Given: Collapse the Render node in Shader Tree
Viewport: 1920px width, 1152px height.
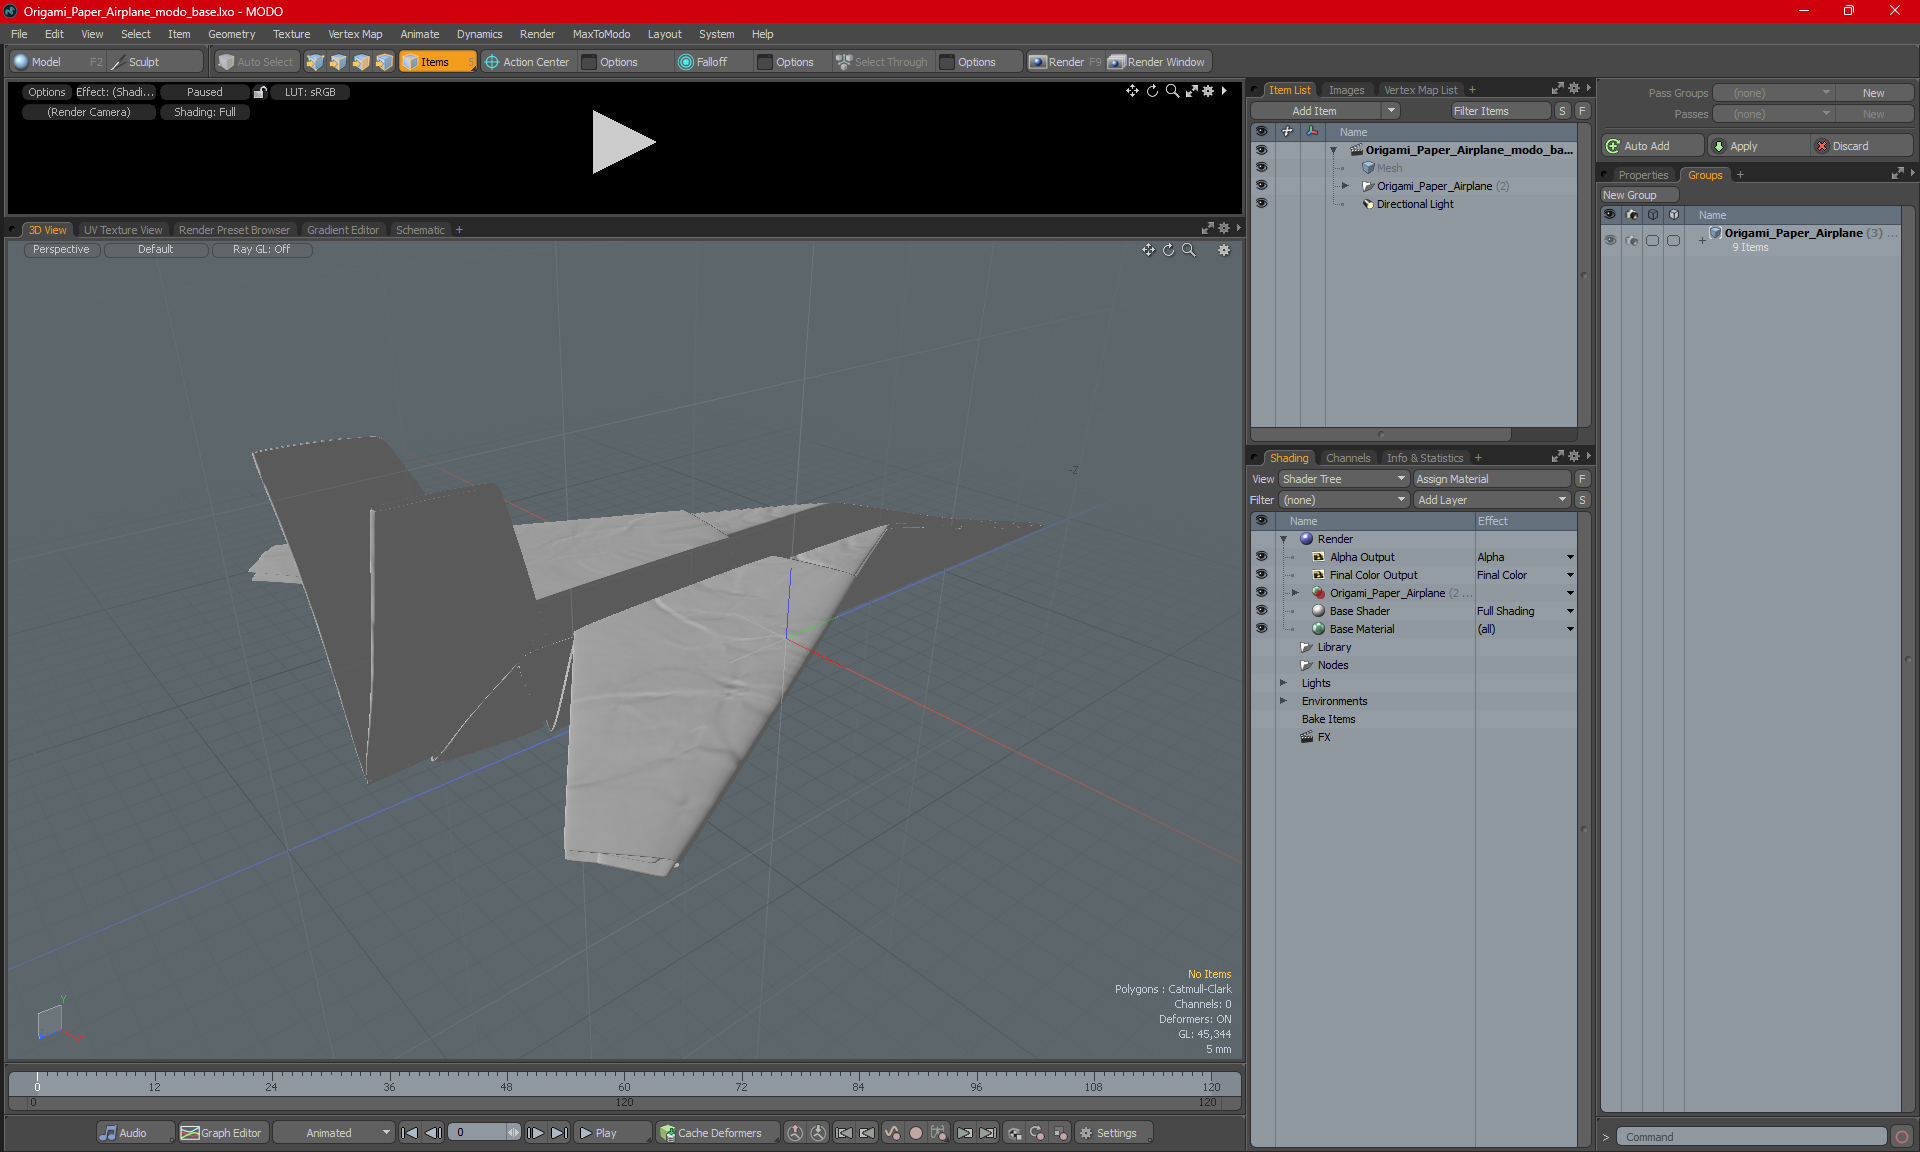Looking at the screenshot, I should tap(1284, 539).
